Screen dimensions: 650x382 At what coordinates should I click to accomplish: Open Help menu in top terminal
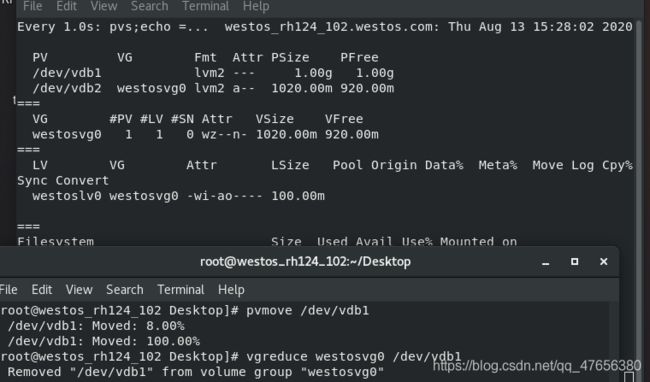pos(256,6)
